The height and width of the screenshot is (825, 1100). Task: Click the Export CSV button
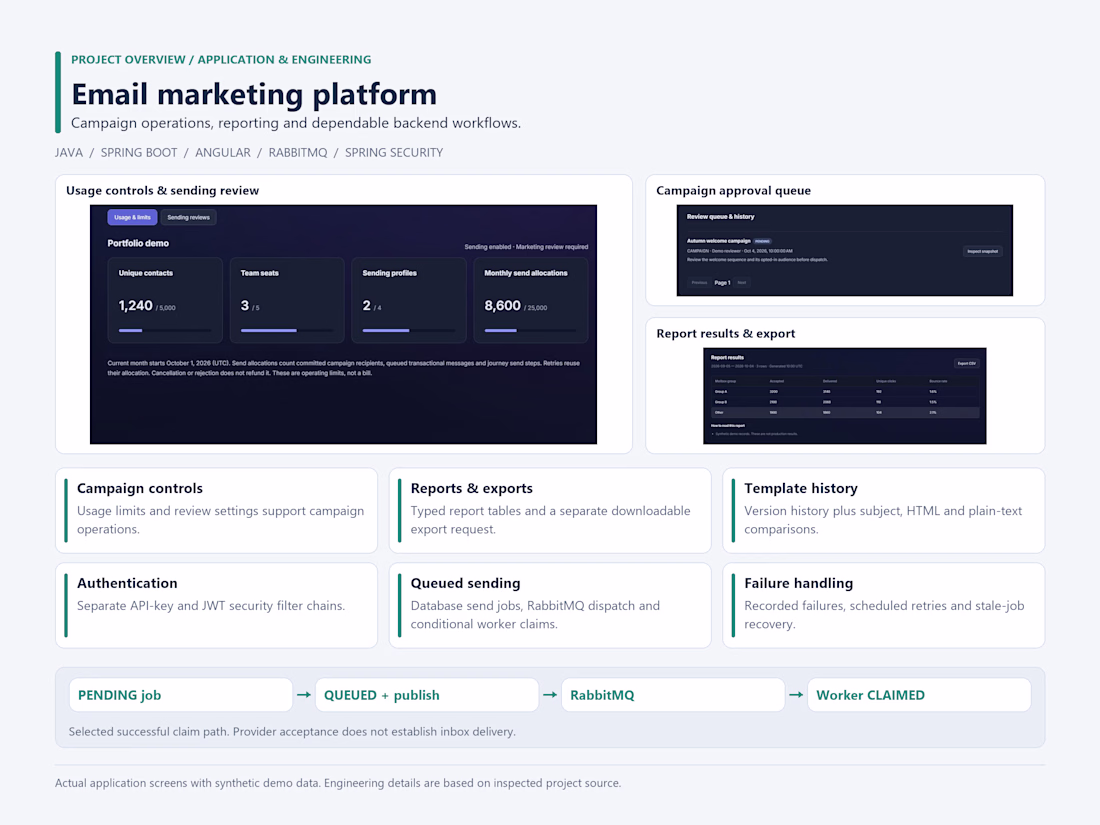966,363
